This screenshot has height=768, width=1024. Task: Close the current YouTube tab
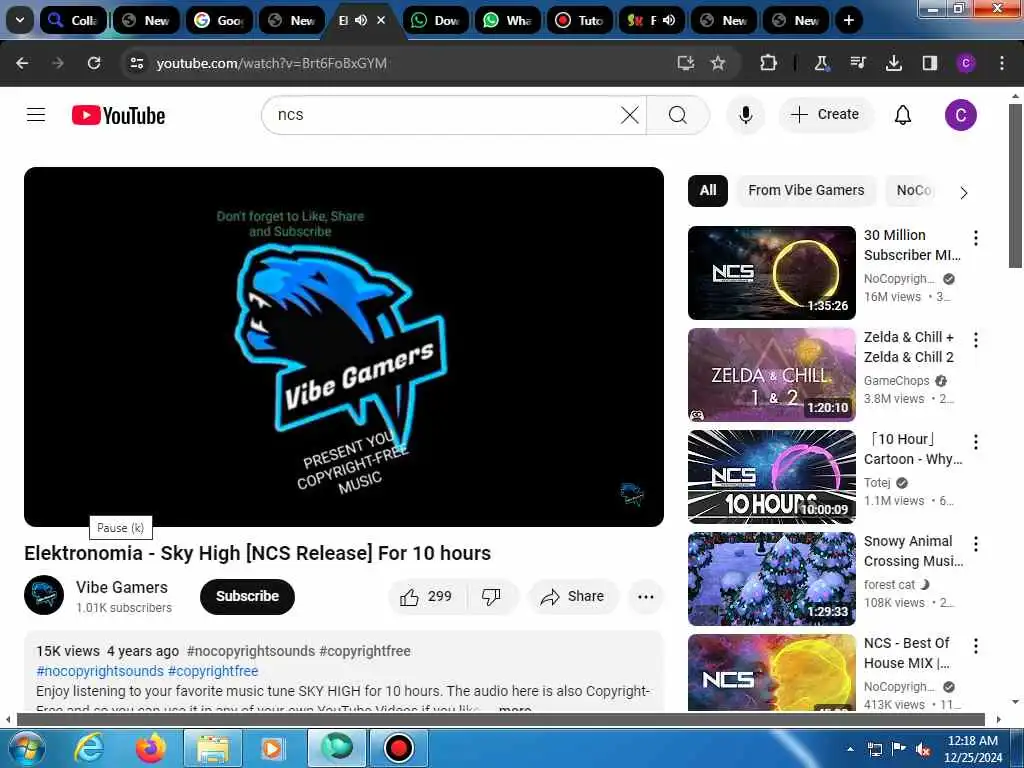(381, 20)
